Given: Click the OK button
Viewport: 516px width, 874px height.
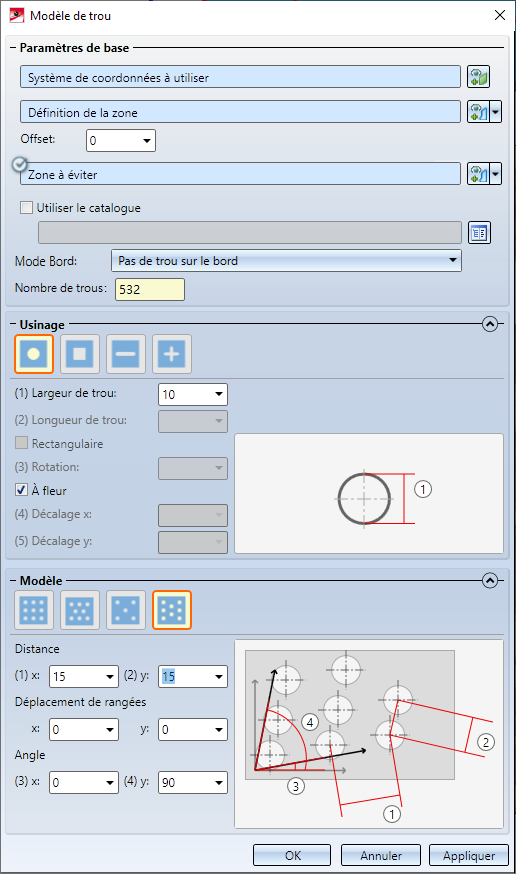Looking at the screenshot, I should [292, 856].
